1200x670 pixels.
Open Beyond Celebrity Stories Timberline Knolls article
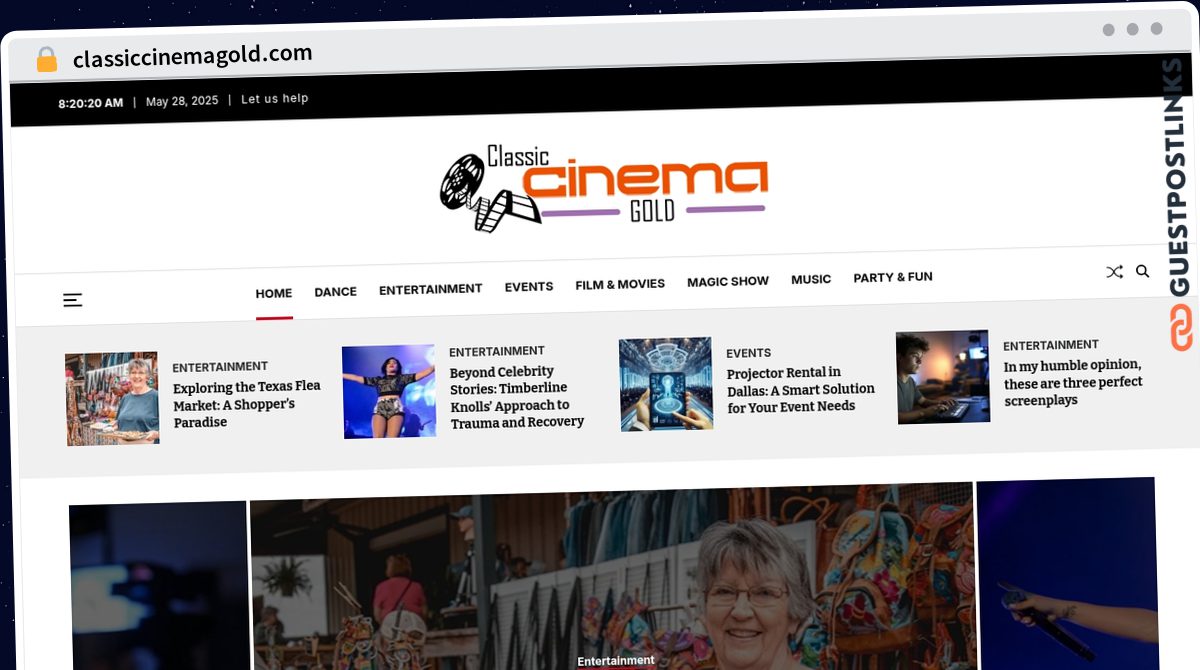517,397
